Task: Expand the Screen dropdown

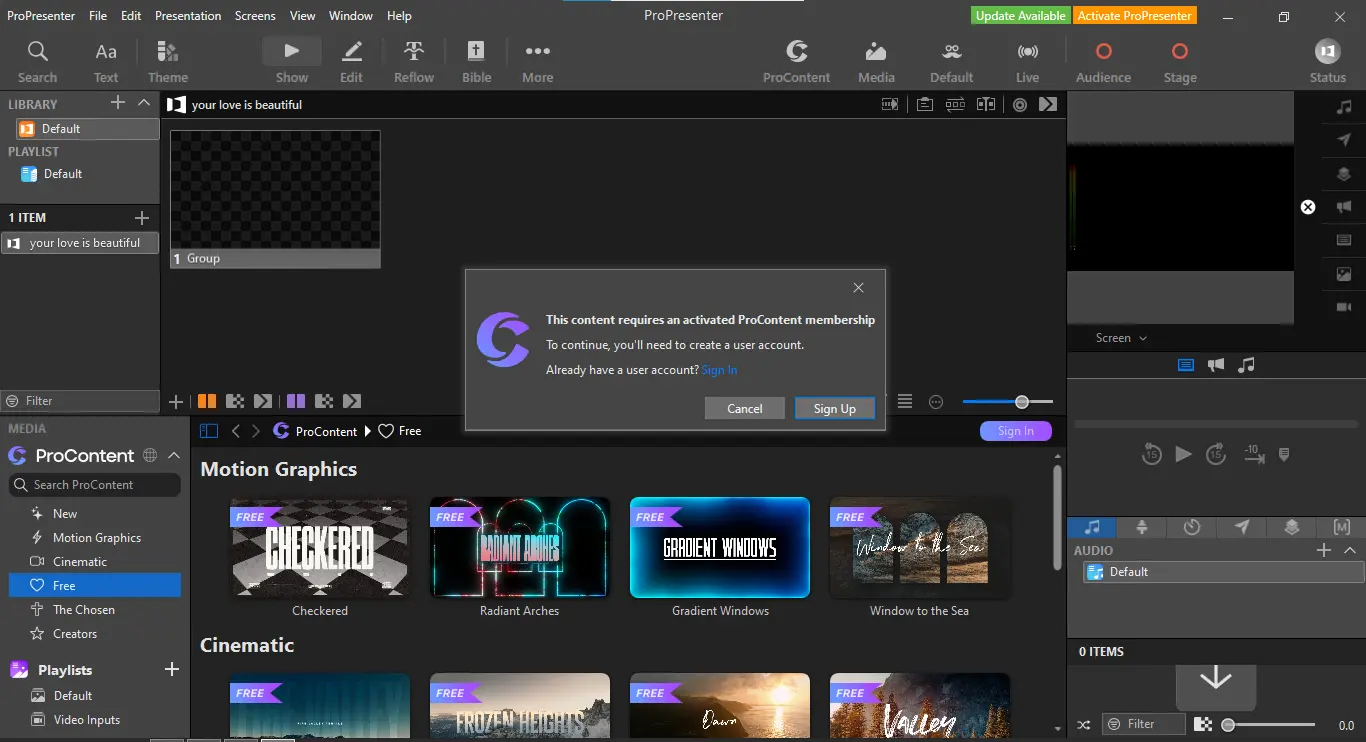Action: tap(1121, 338)
